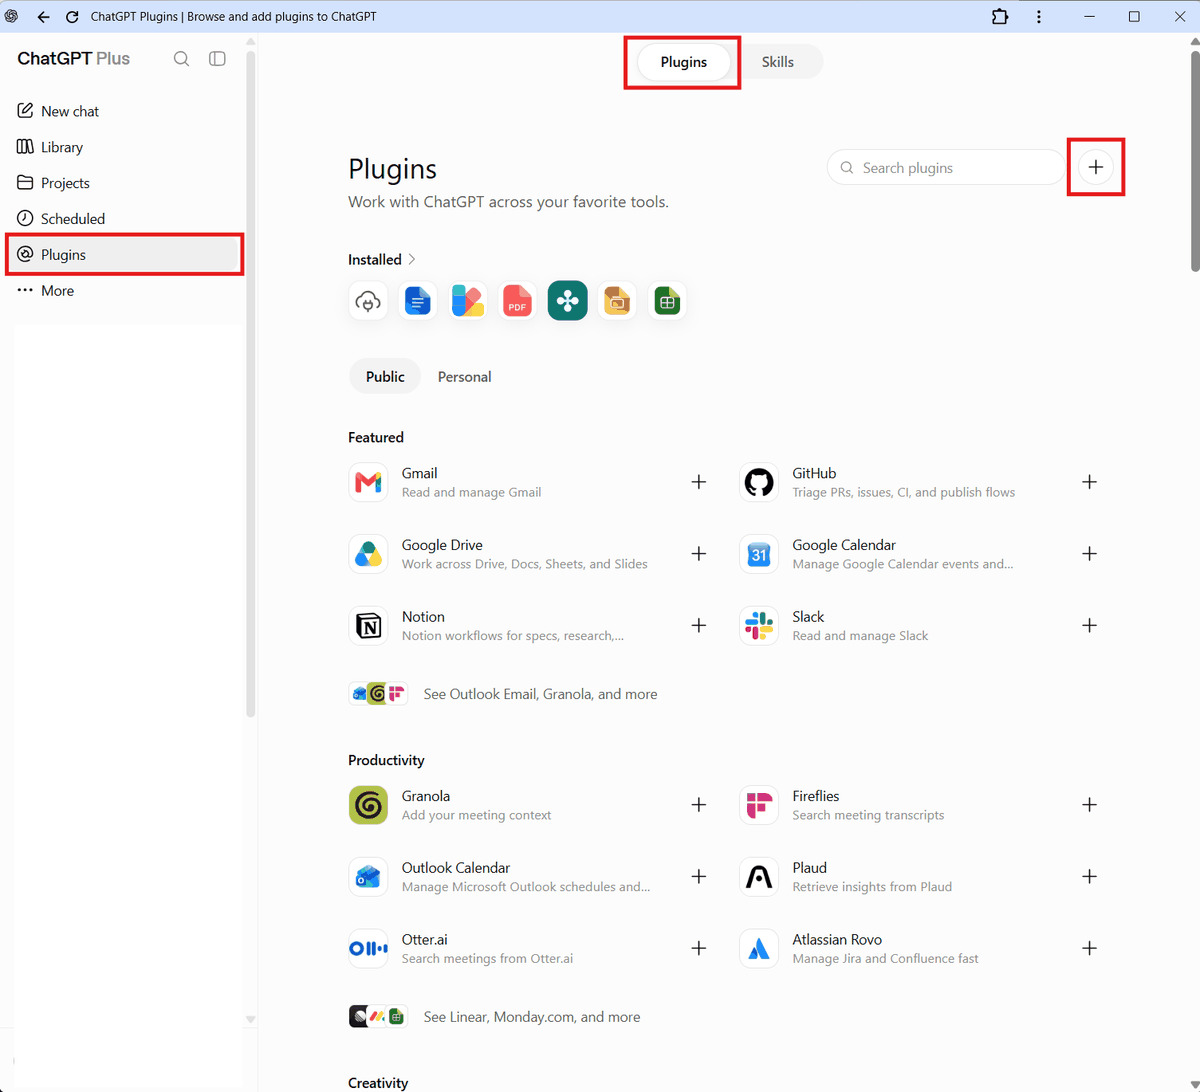This screenshot has width=1200, height=1092.
Task: Reload the page from the title bar
Action: [x=72, y=17]
